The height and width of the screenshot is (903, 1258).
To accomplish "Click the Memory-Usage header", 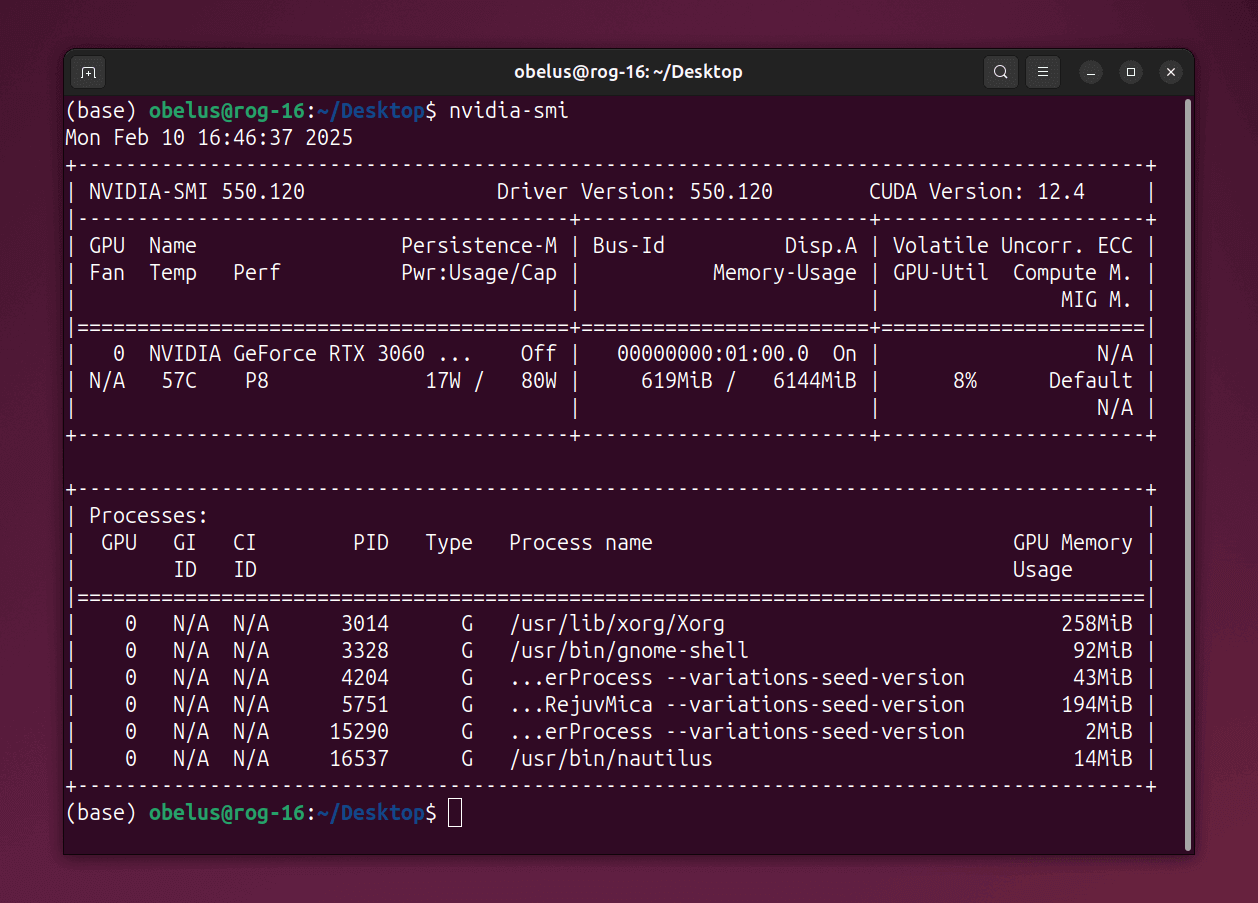I will coord(785,273).
